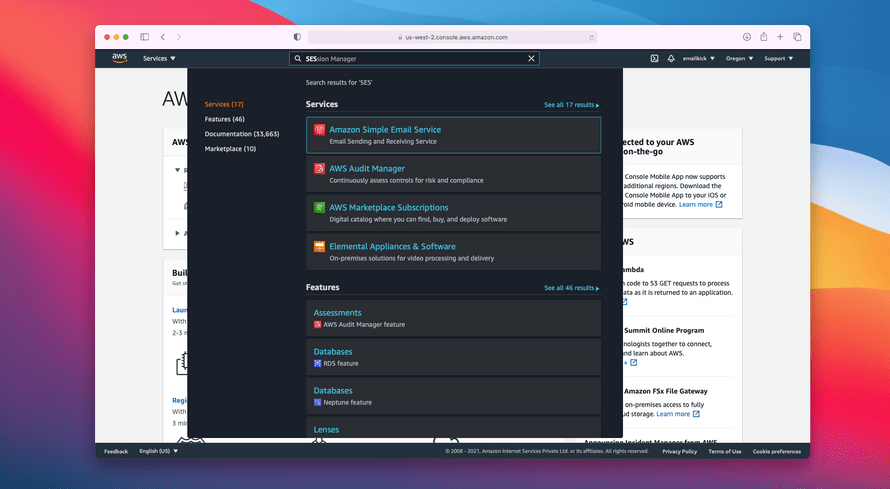
Task: Click the AWS logo home icon
Action: pyautogui.click(x=119, y=58)
